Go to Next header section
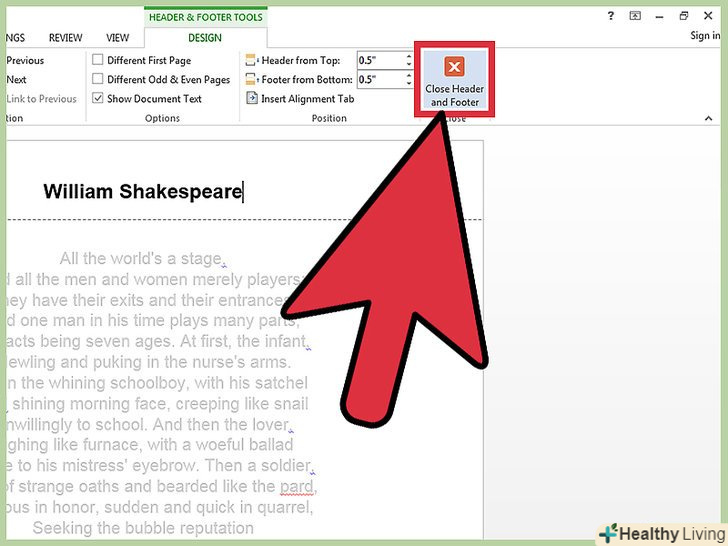Screen dimensions: 728x546 point(16,79)
